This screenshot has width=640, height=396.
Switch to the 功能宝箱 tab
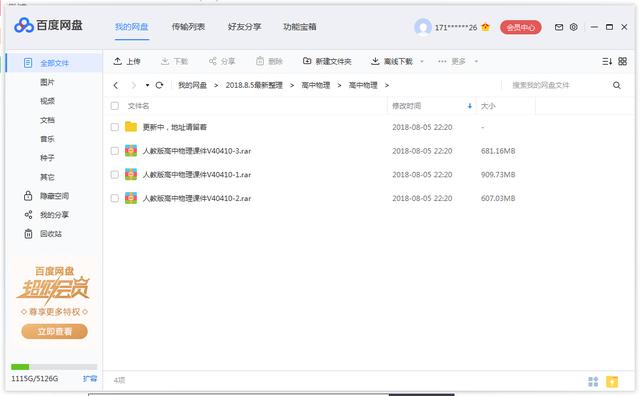[x=300, y=27]
